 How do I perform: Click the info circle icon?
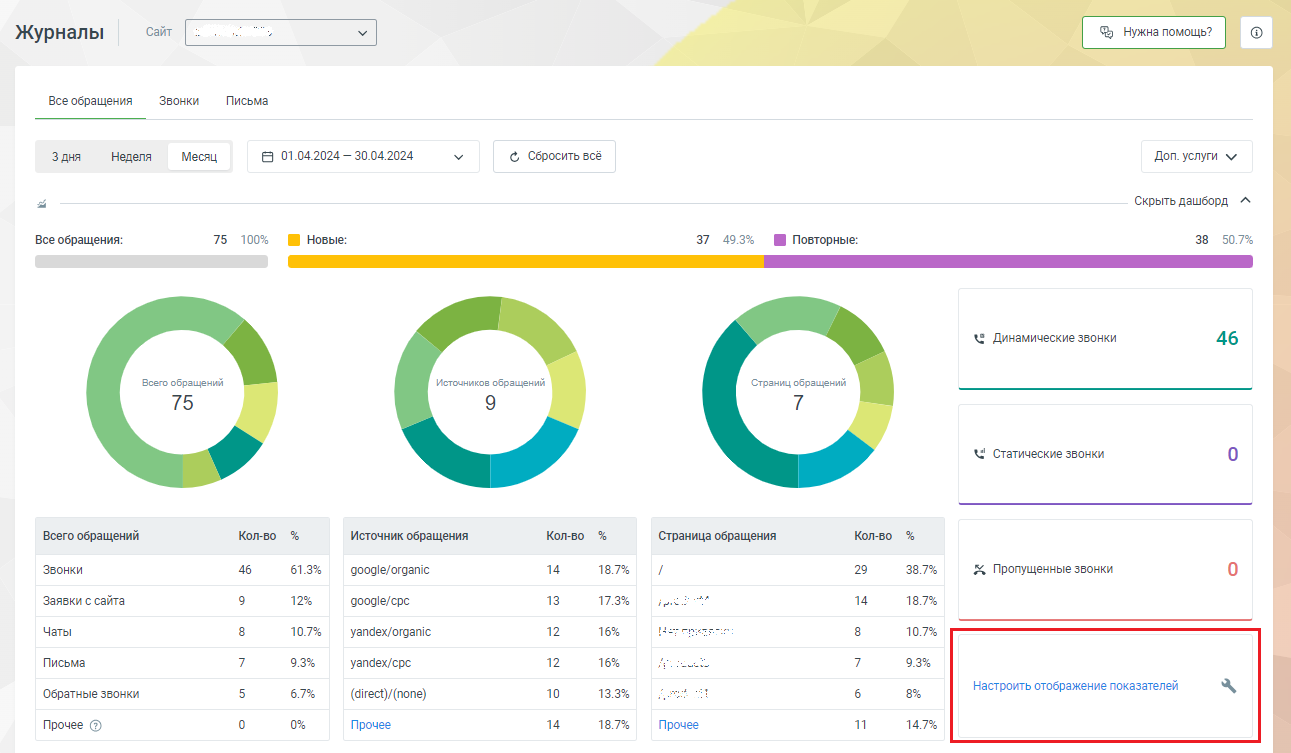(x=1256, y=33)
